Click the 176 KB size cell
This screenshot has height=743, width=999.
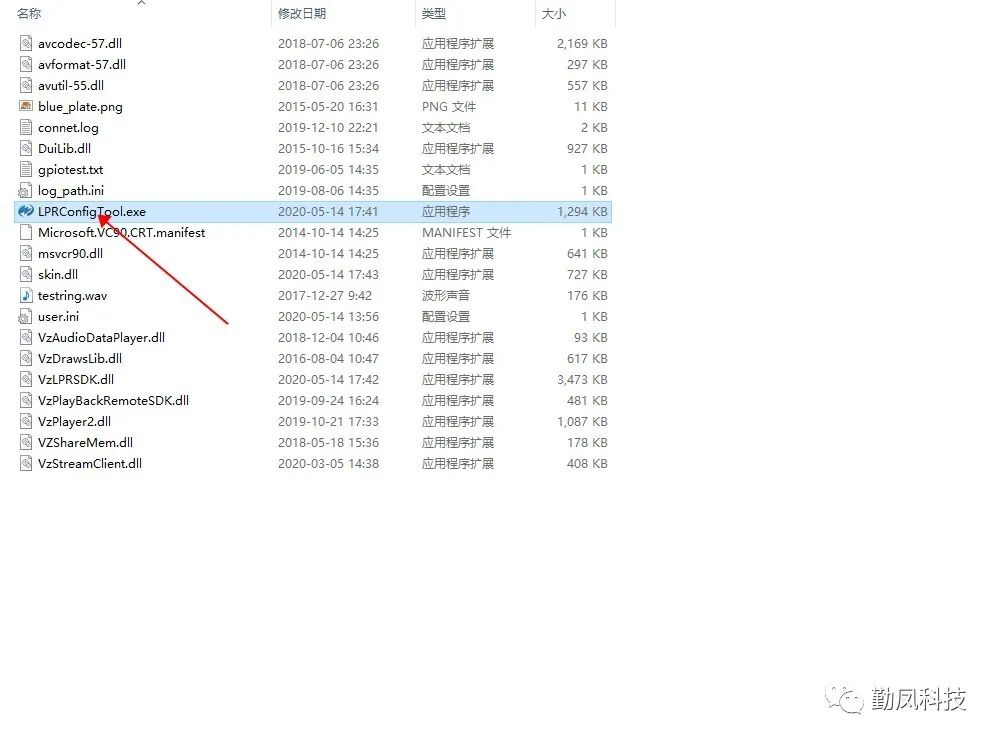coord(587,296)
